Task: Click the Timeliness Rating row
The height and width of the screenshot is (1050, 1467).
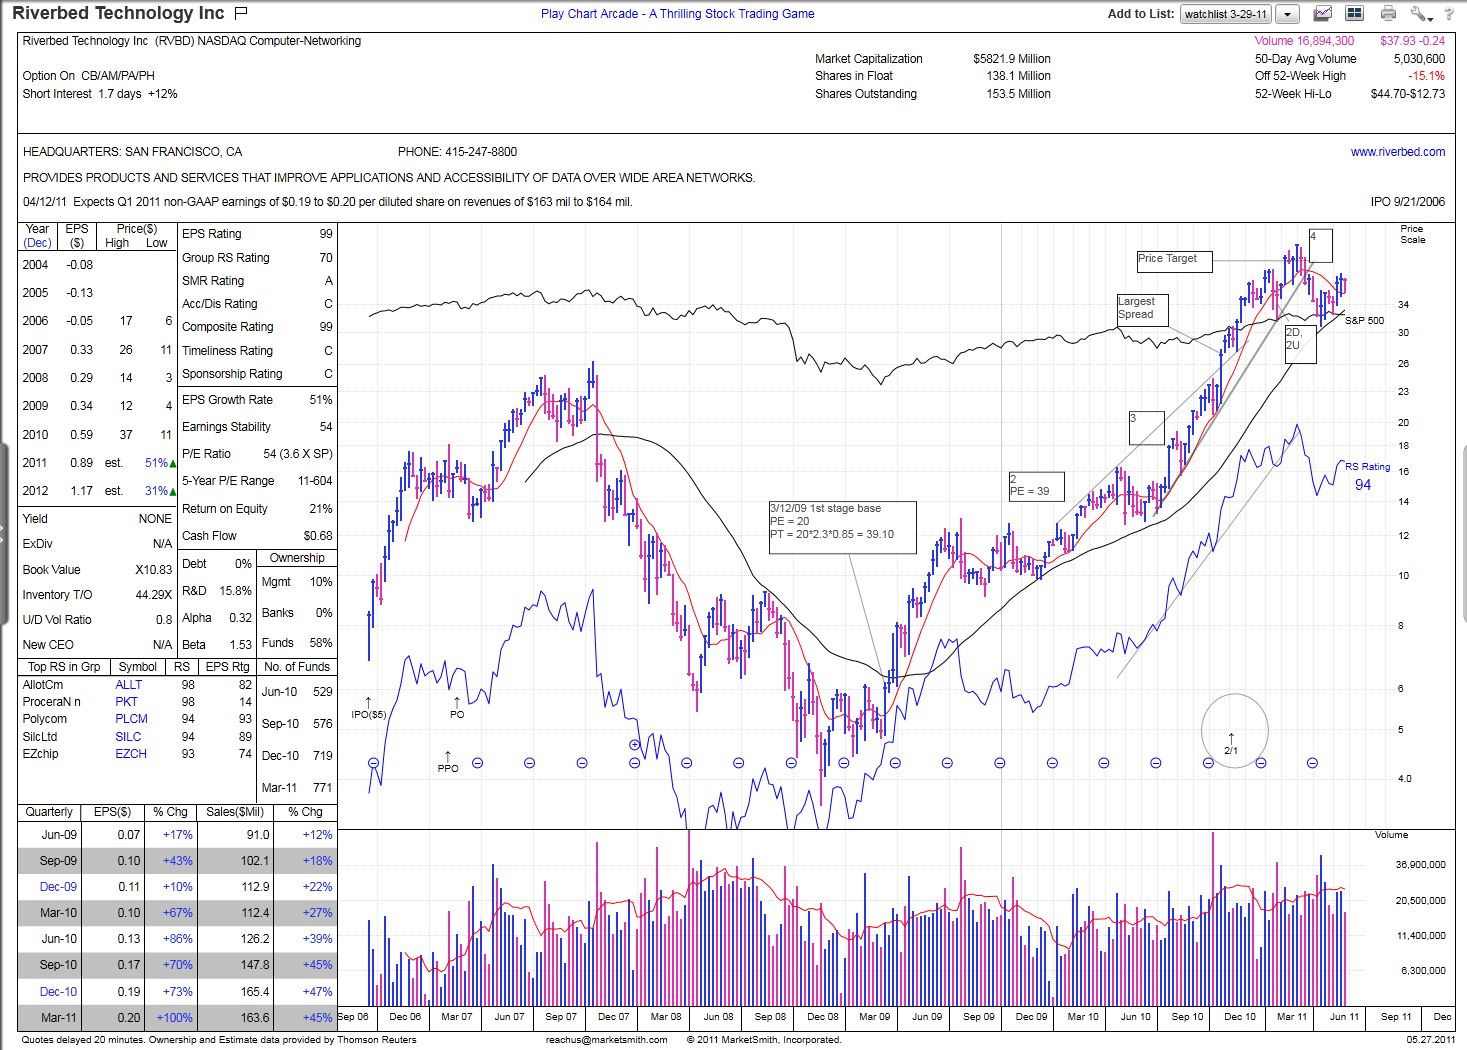Action: click(257, 351)
